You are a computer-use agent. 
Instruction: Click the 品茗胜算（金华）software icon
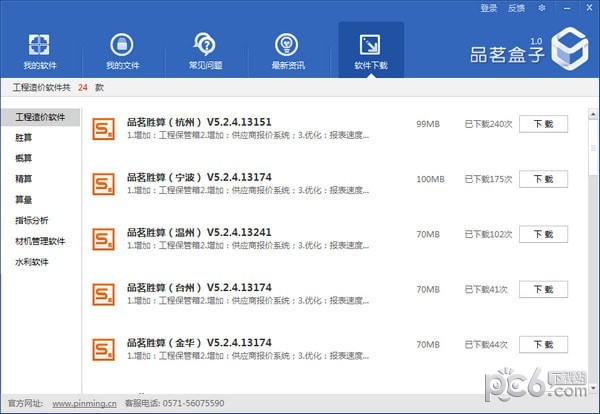tap(104, 349)
